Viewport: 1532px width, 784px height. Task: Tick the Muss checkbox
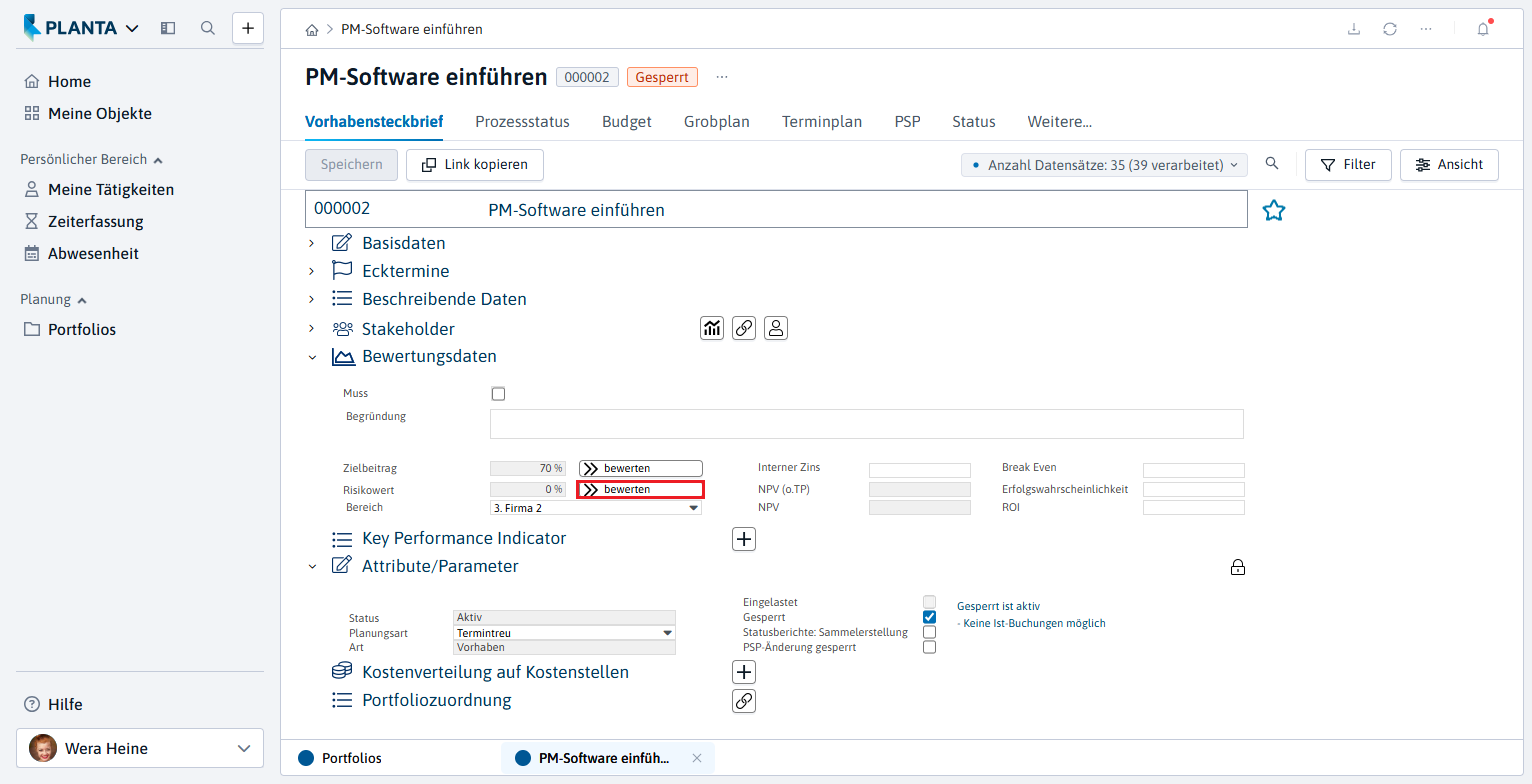pyautogui.click(x=498, y=394)
